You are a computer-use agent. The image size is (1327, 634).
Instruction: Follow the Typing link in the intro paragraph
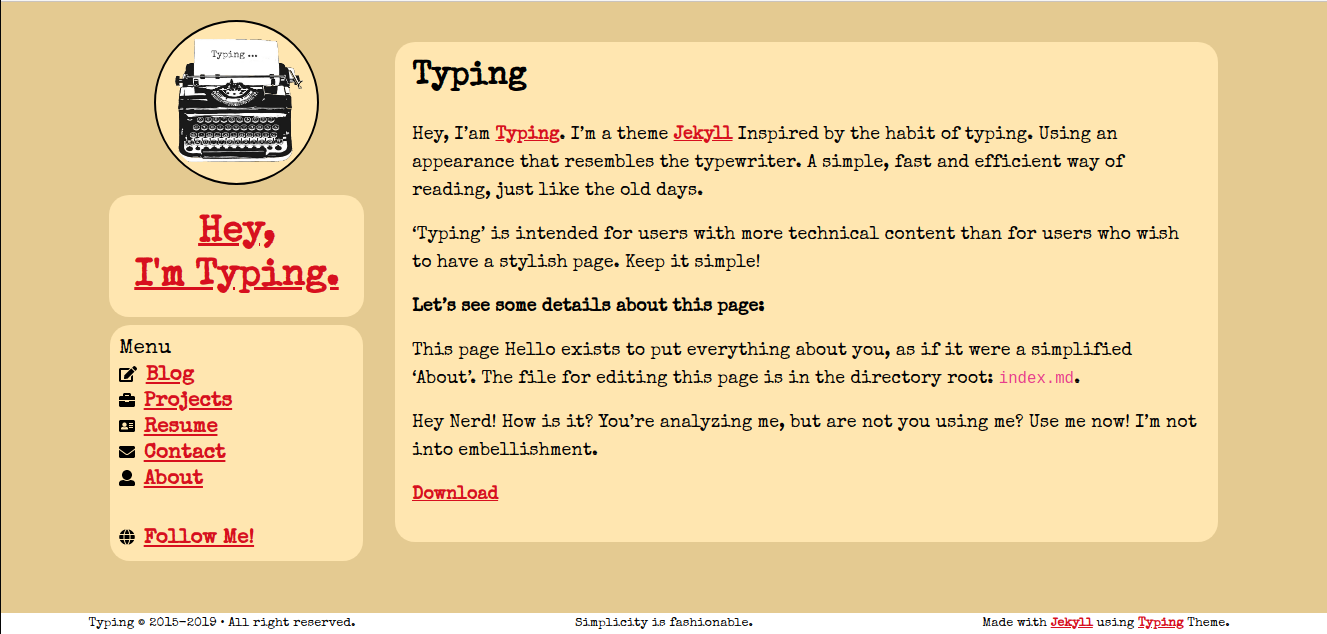(528, 133)
